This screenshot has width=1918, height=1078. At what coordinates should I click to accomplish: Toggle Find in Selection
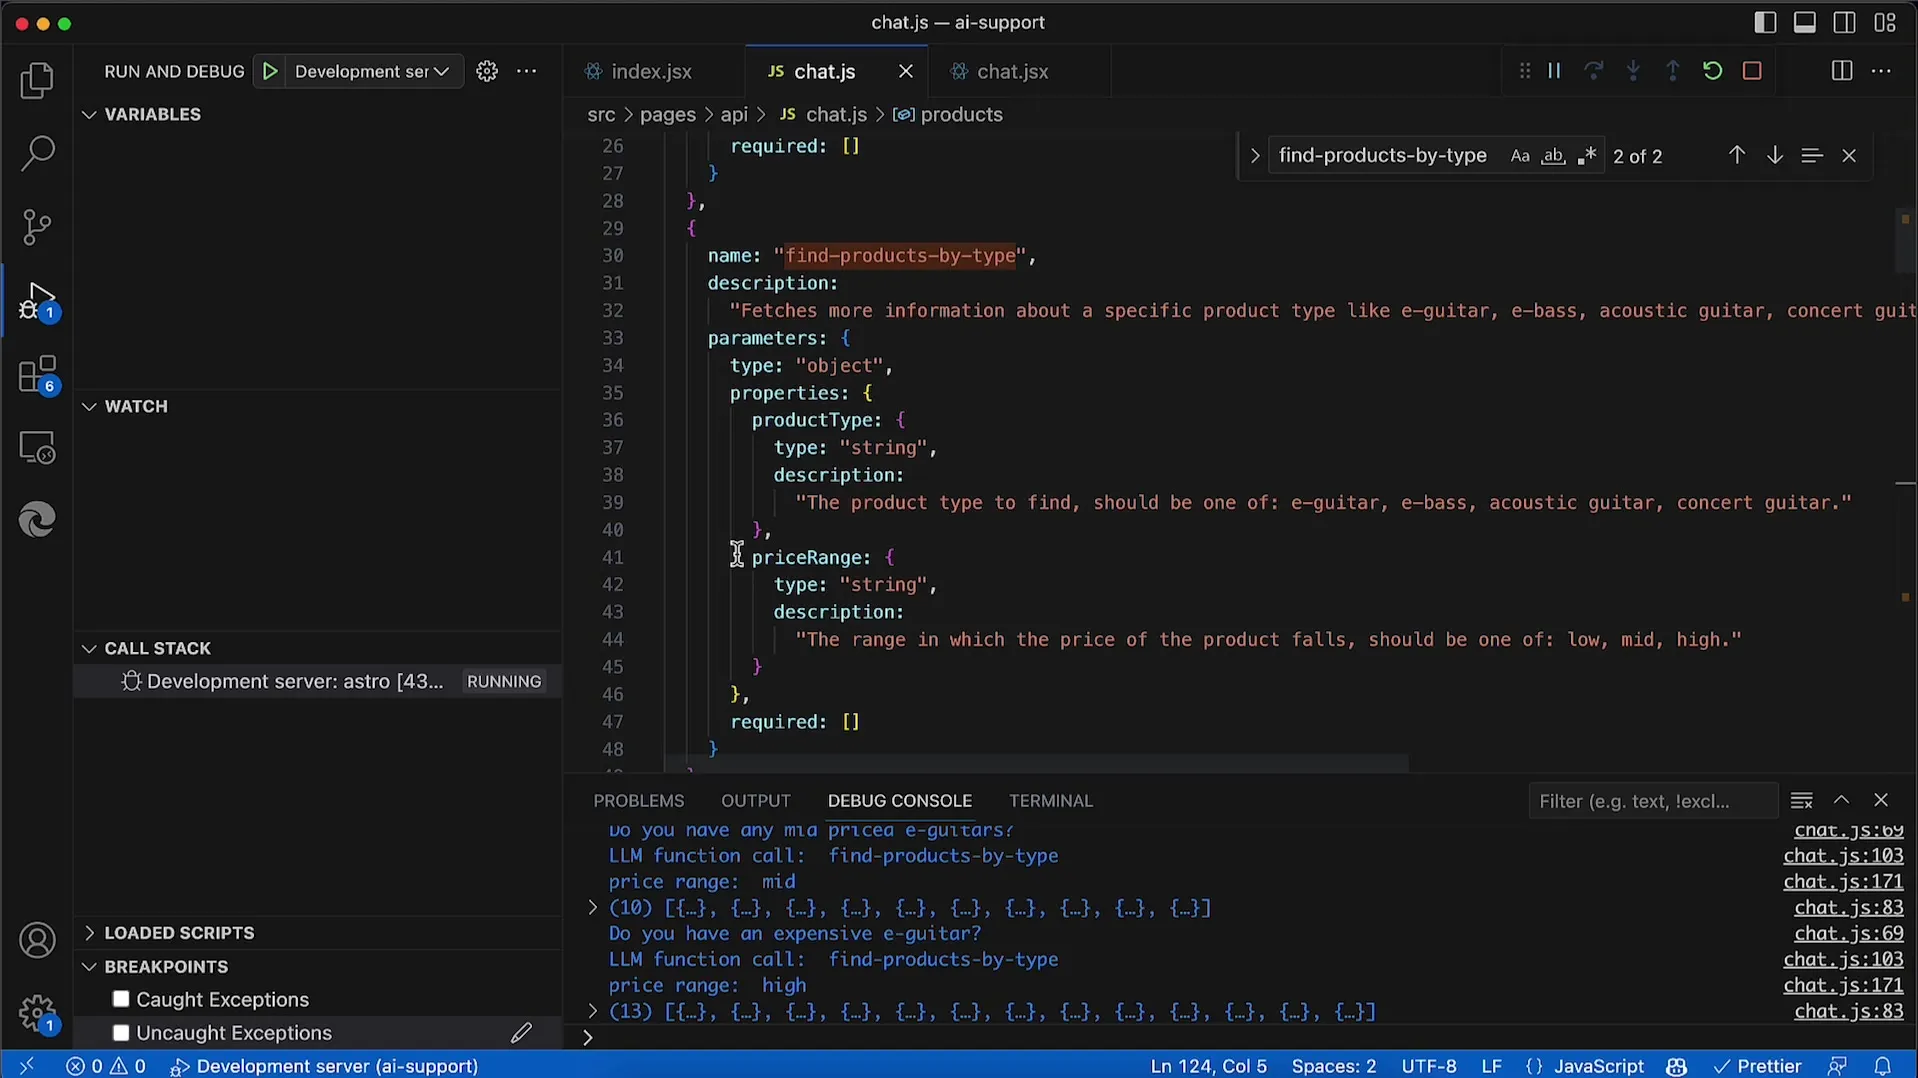(1812, 156)
